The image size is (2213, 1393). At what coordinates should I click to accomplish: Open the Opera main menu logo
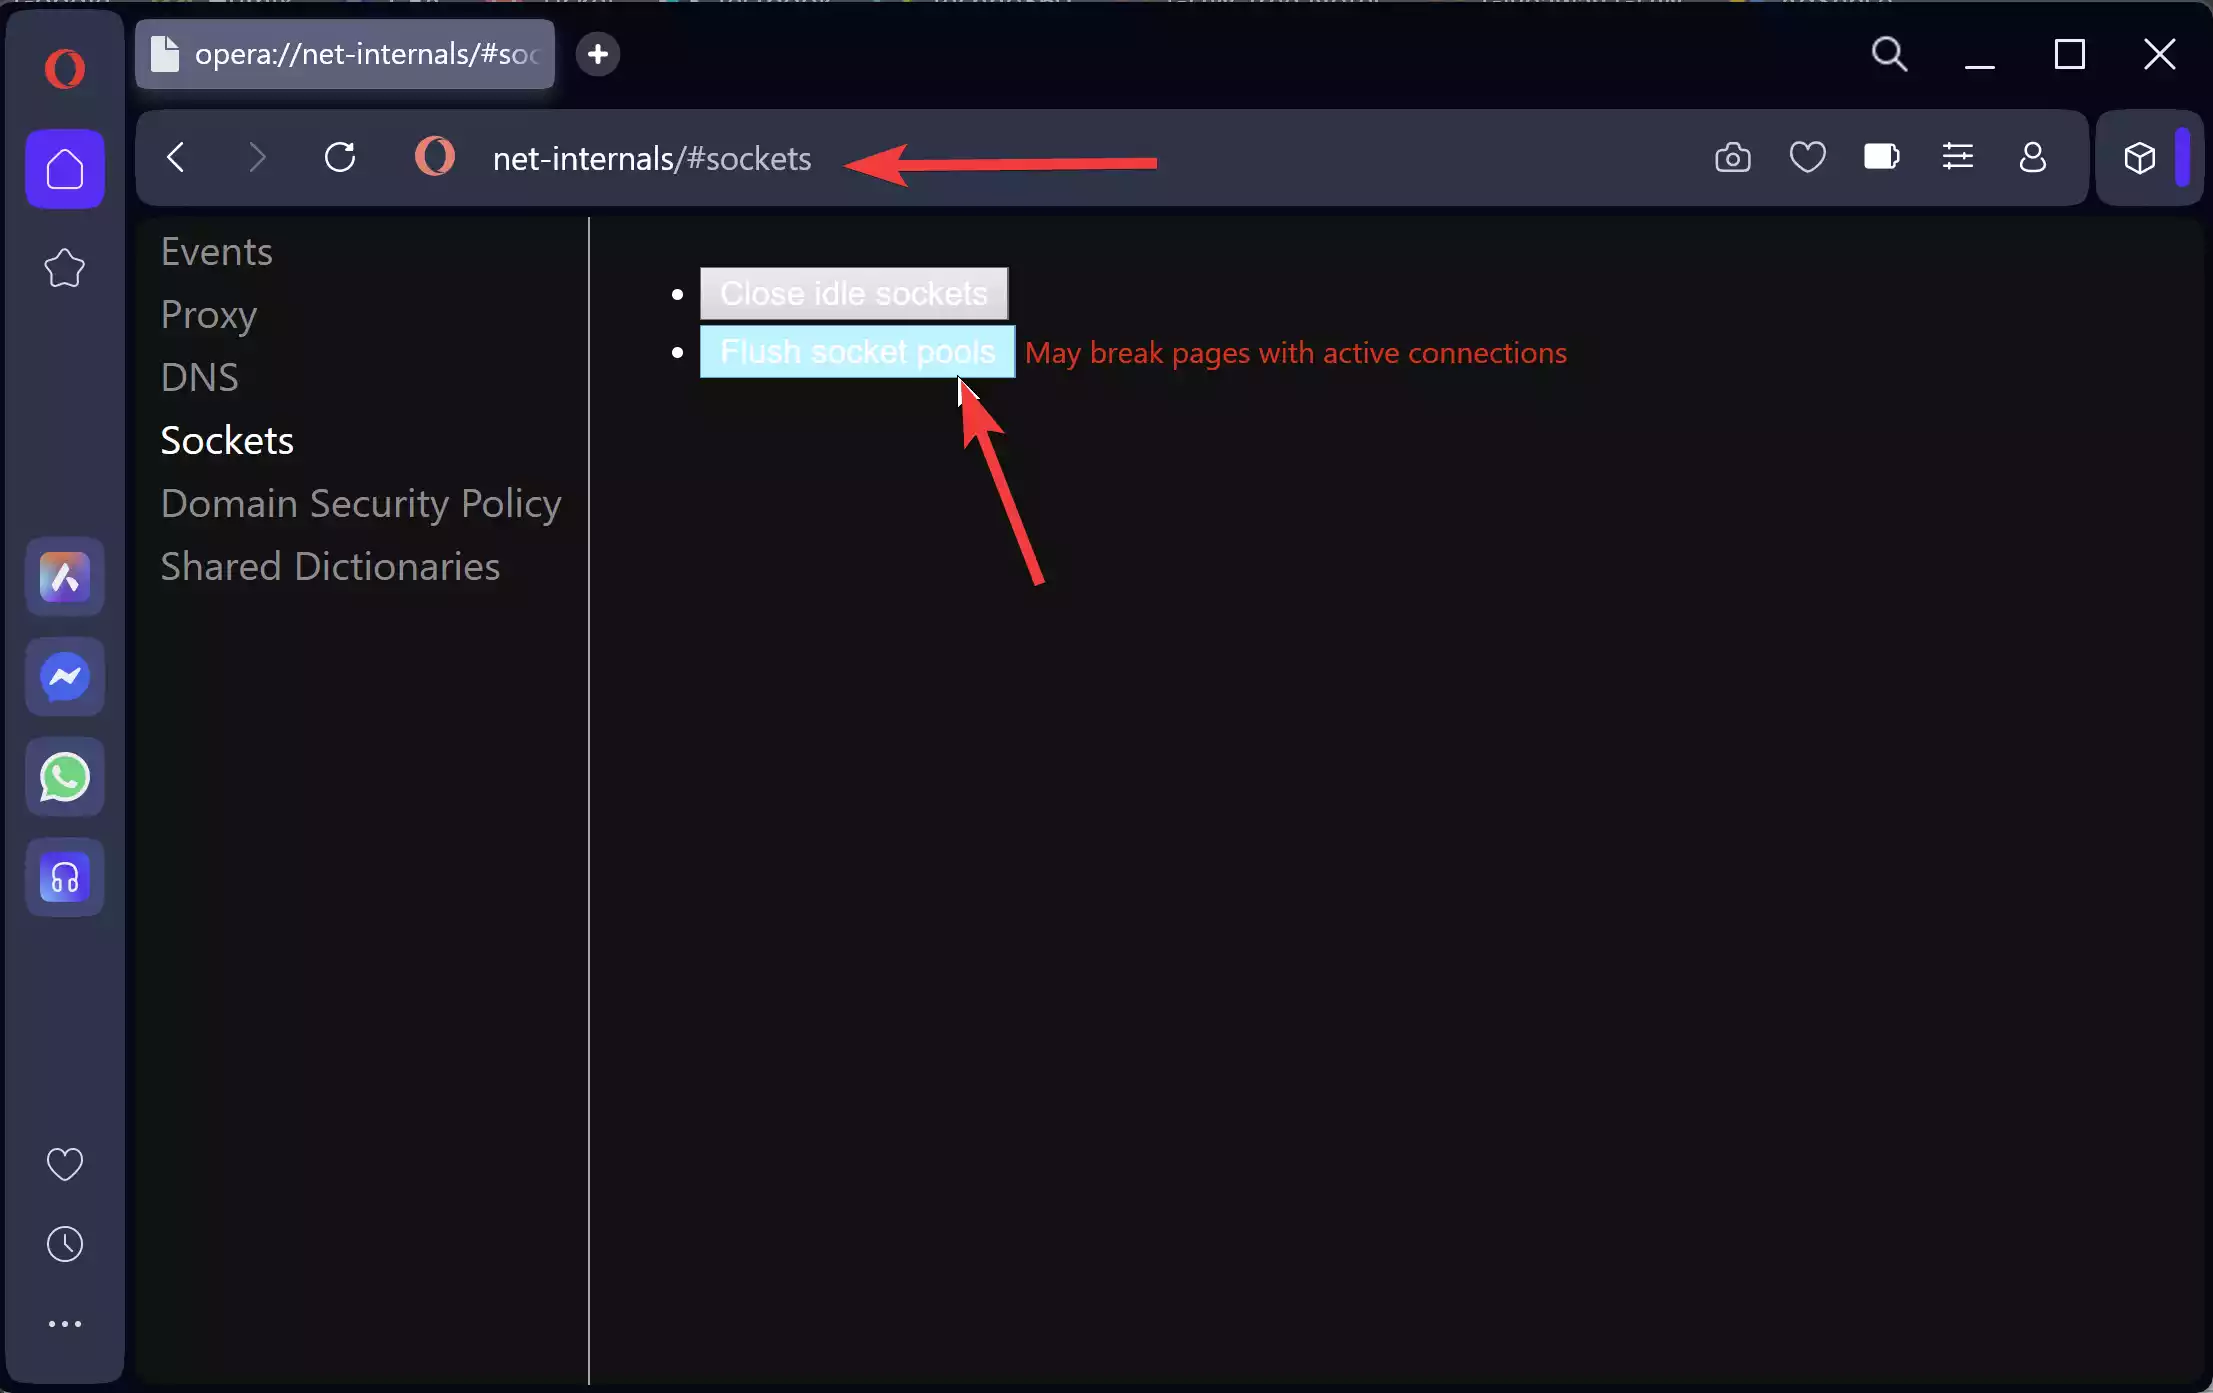coord(65,69)
